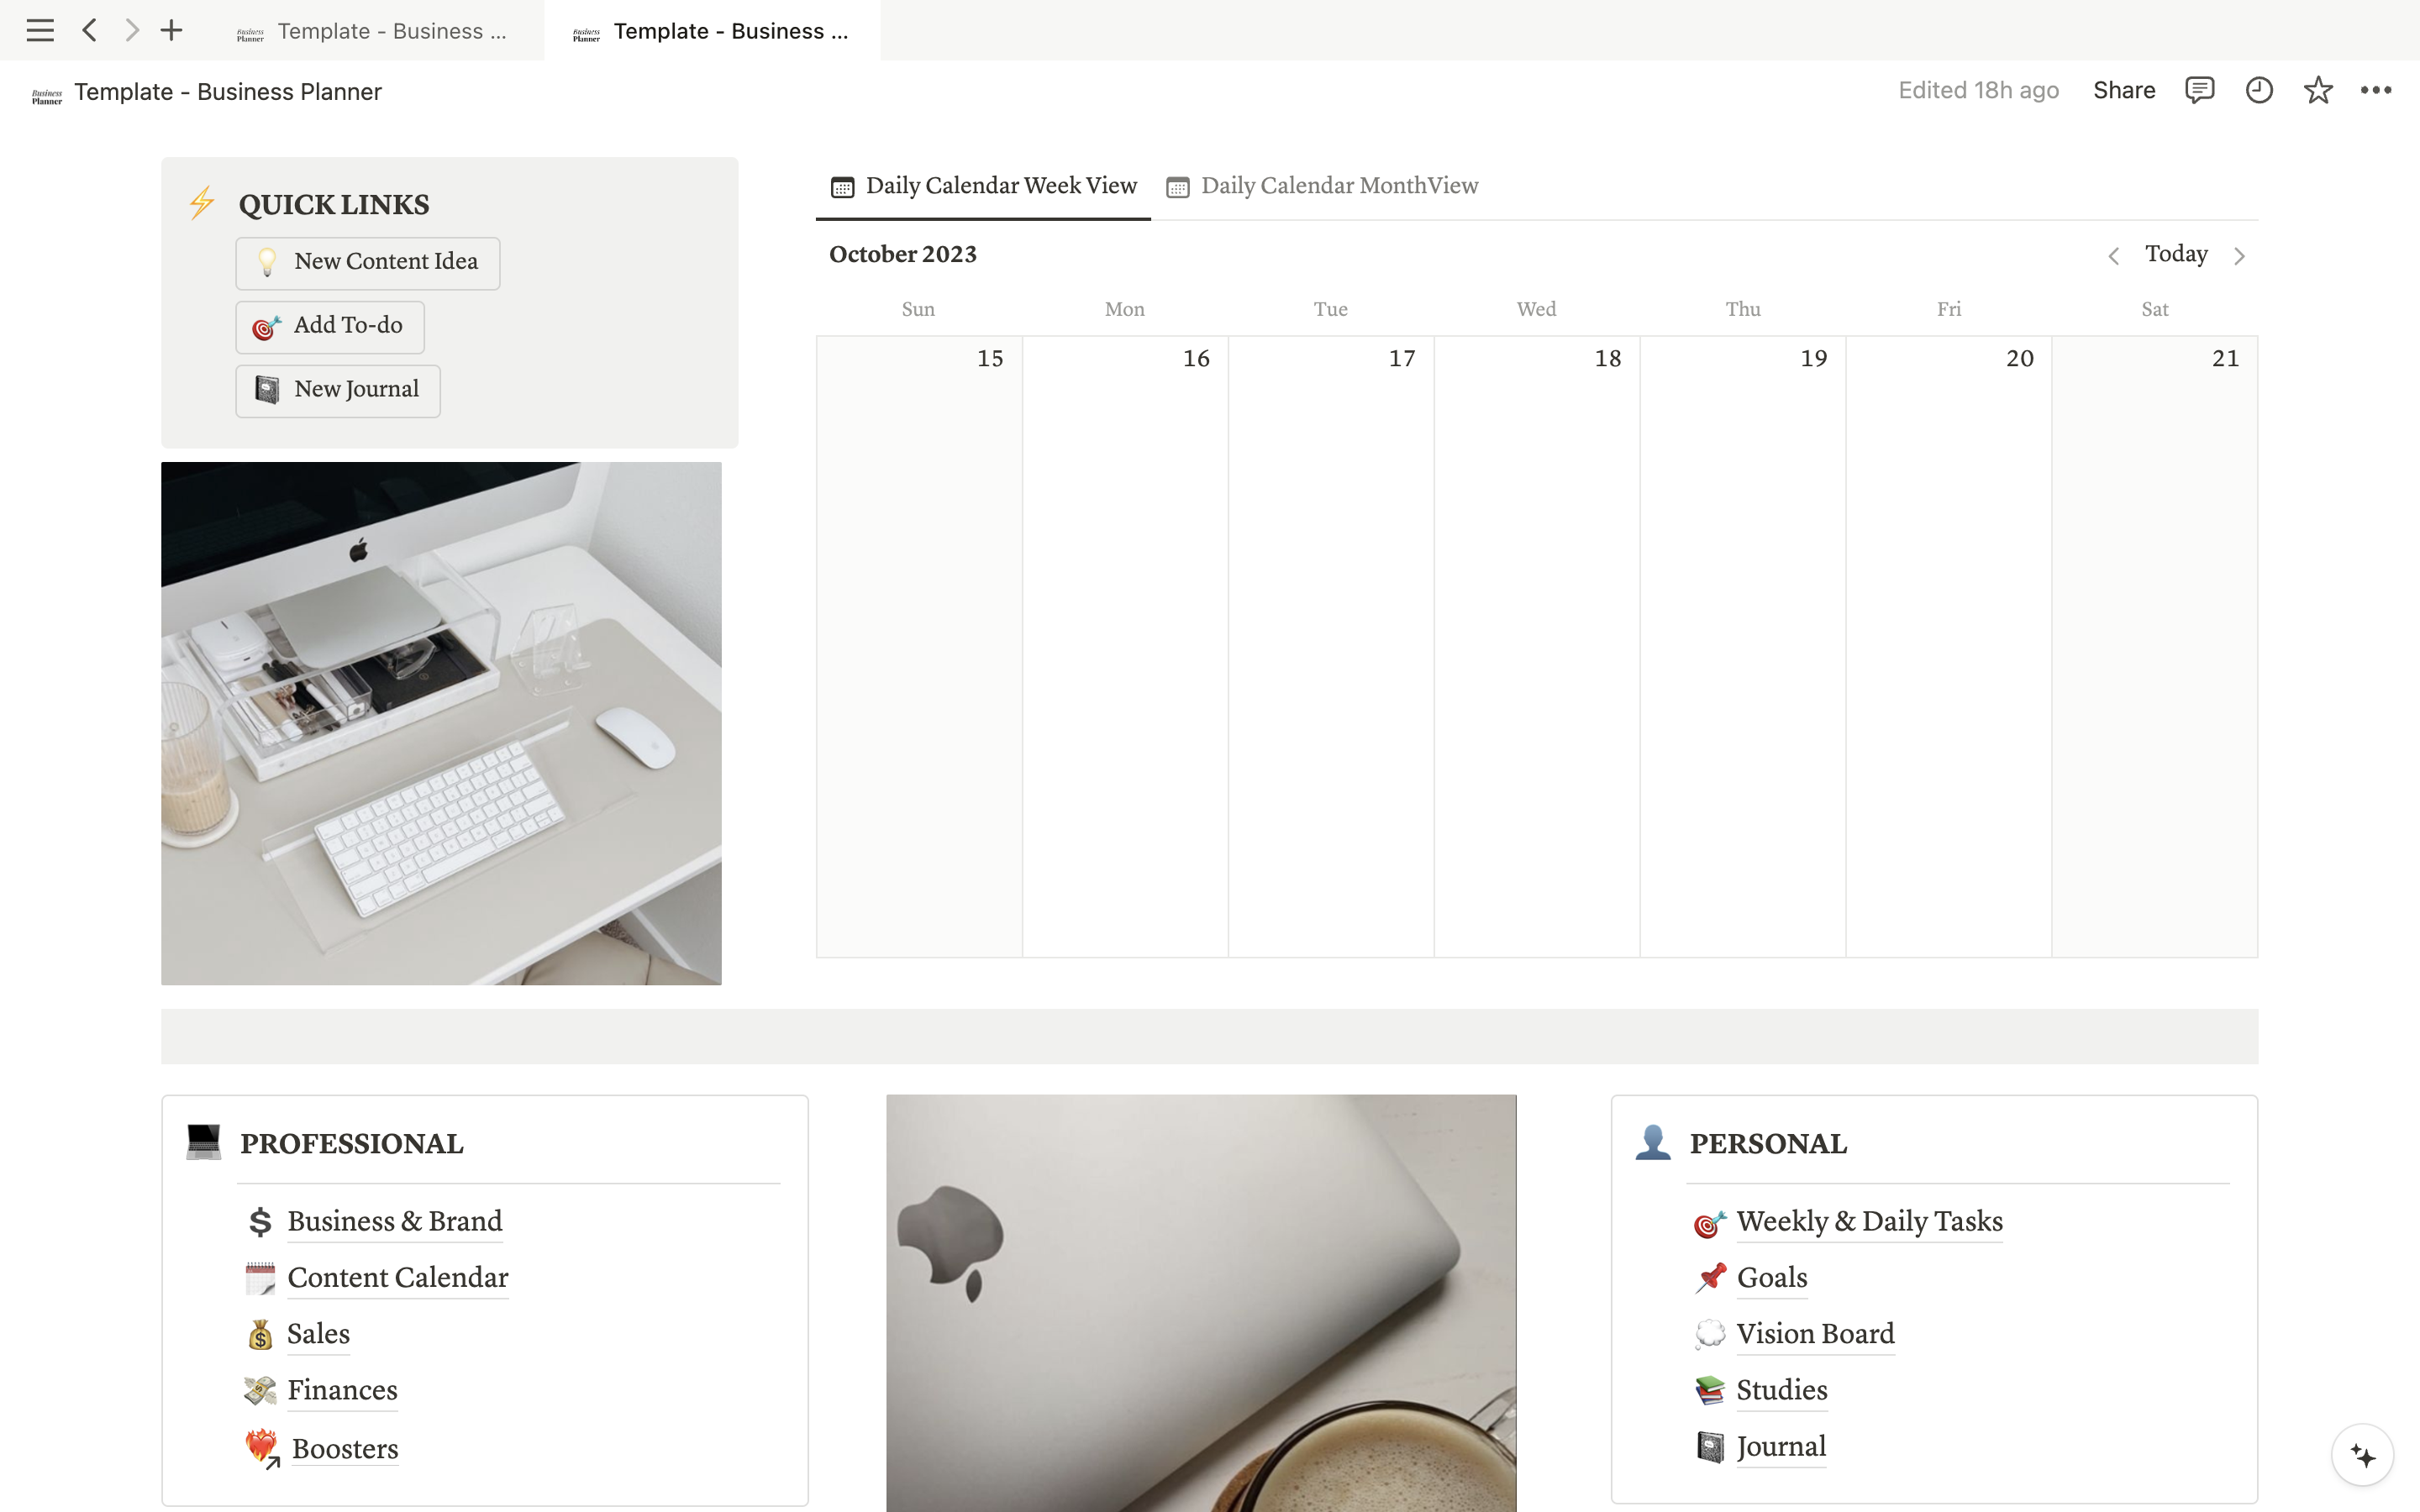Go back with the left arrow
The height and width of the screenshot is (1512, 2420).
90,30
